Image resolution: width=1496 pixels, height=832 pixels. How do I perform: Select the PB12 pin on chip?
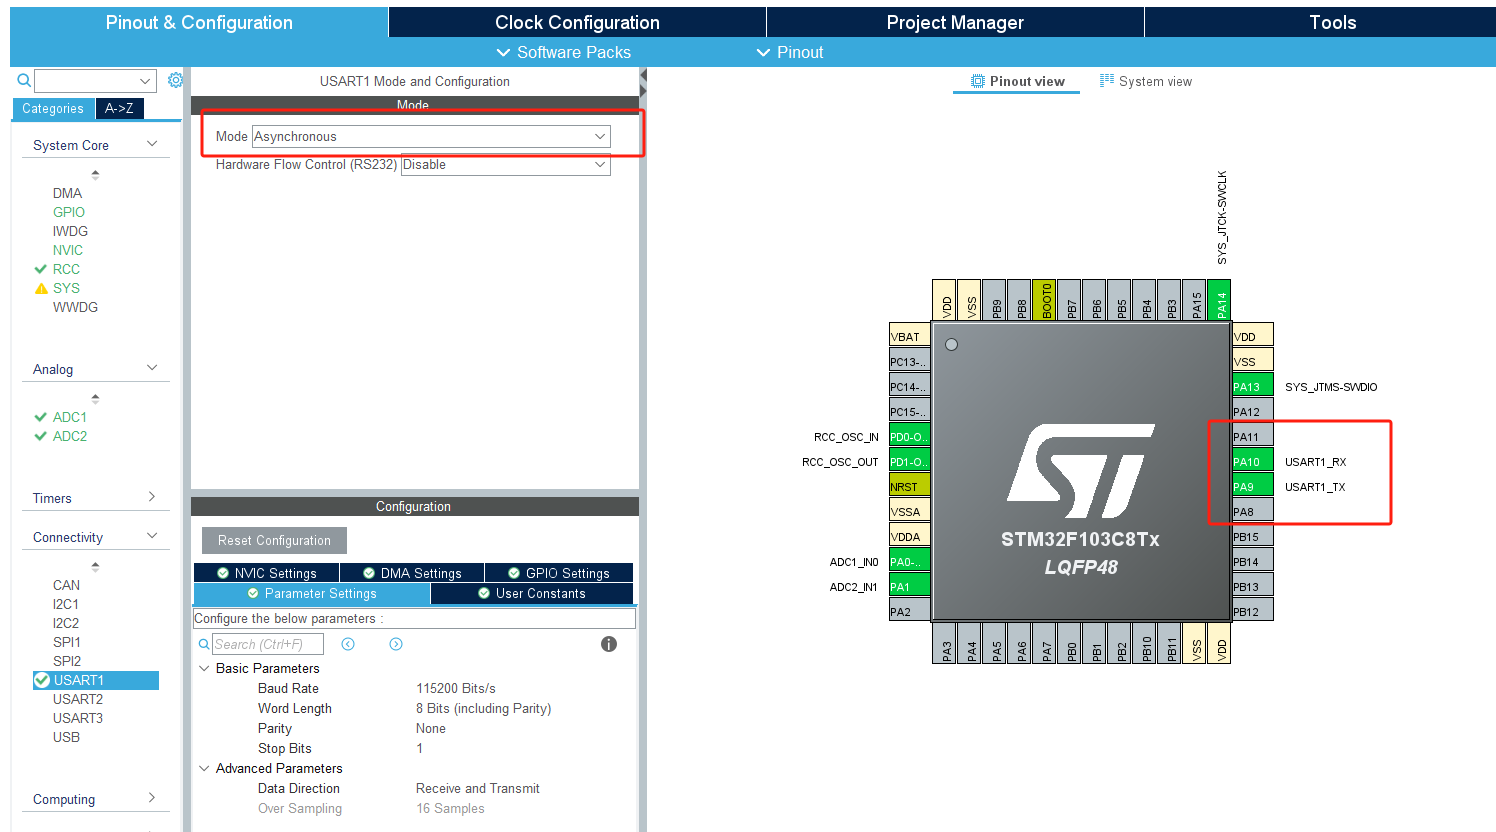tap(1252, 611)
